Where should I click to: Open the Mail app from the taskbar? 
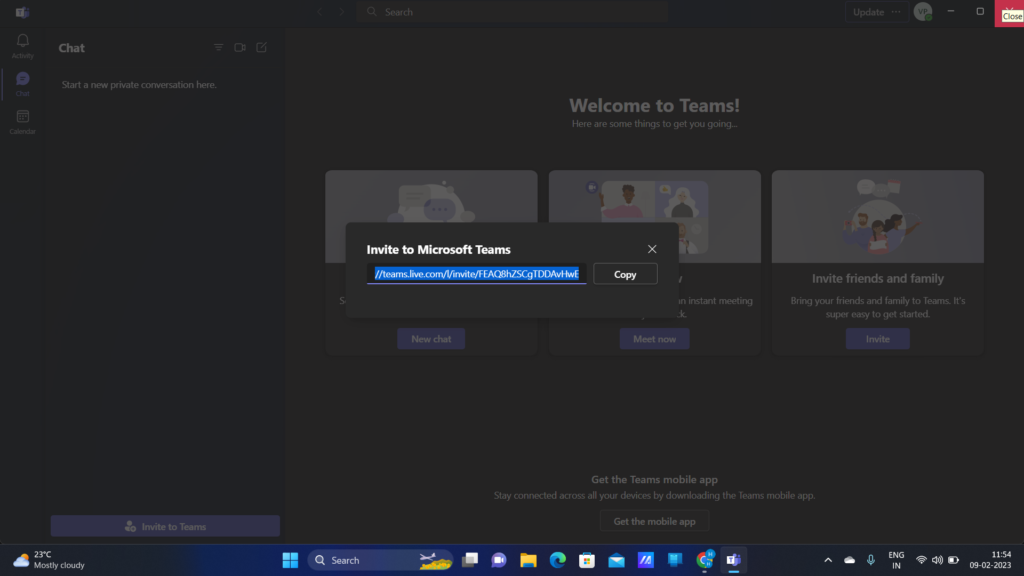point(616,560)
